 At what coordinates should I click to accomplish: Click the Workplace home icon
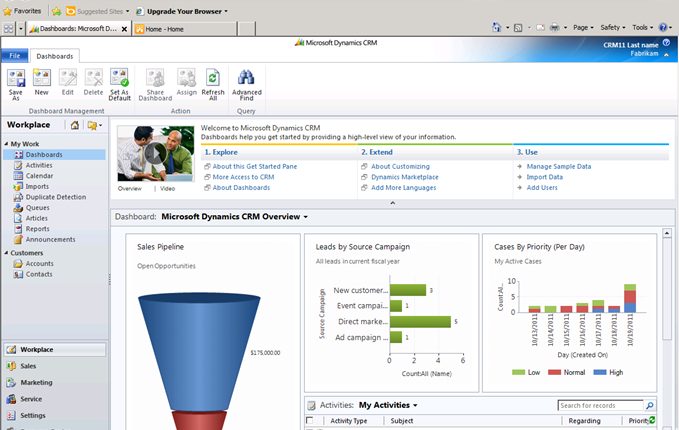[75, 125]
